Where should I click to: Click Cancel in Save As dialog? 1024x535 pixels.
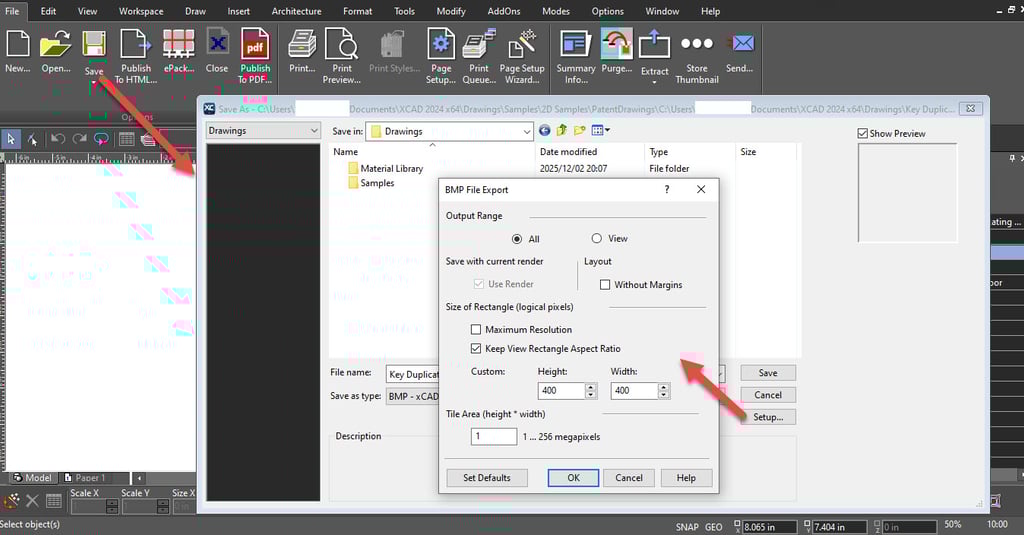point(768,395)
